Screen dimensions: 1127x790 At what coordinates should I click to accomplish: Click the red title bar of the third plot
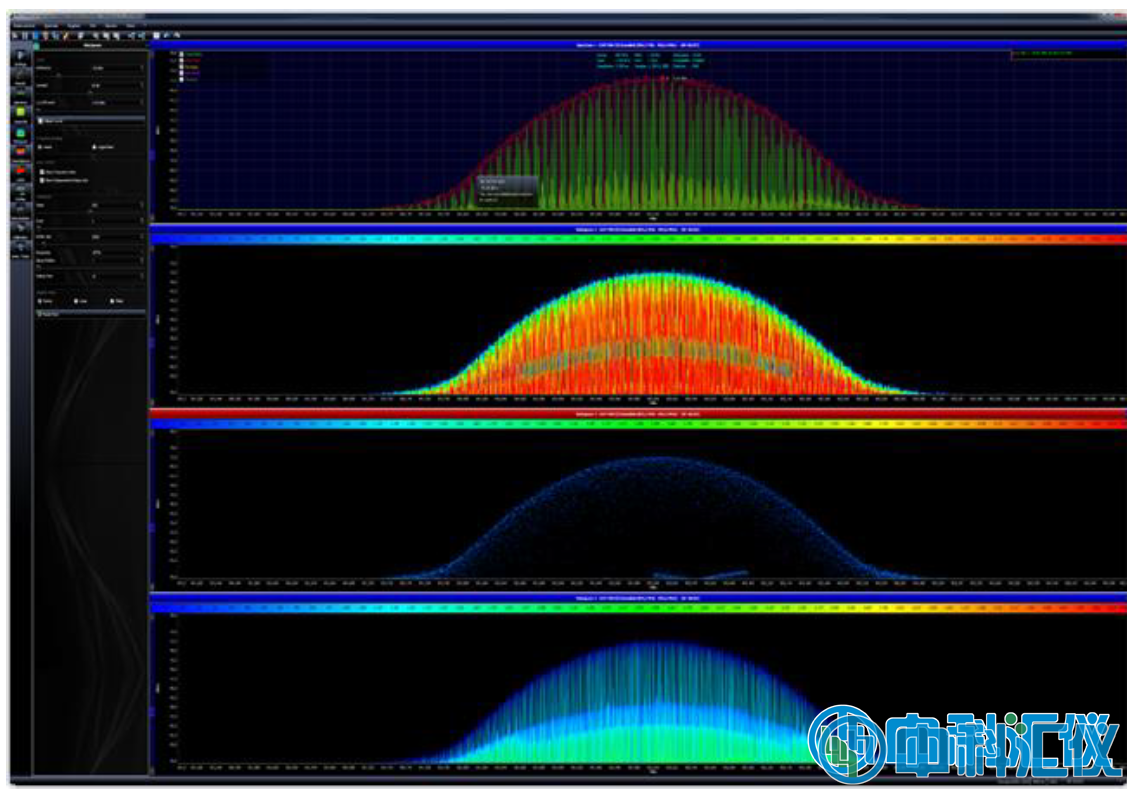(x=640, y=412)
